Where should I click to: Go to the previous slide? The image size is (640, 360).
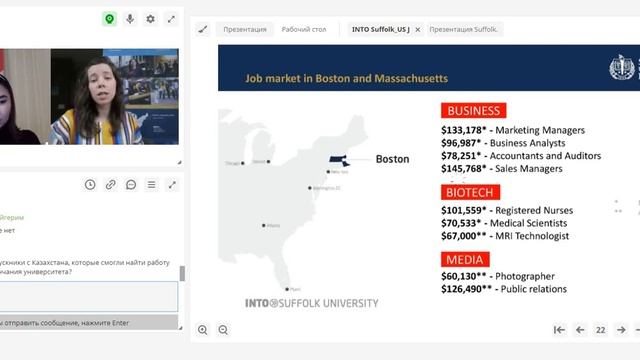(x=580, y=330)
